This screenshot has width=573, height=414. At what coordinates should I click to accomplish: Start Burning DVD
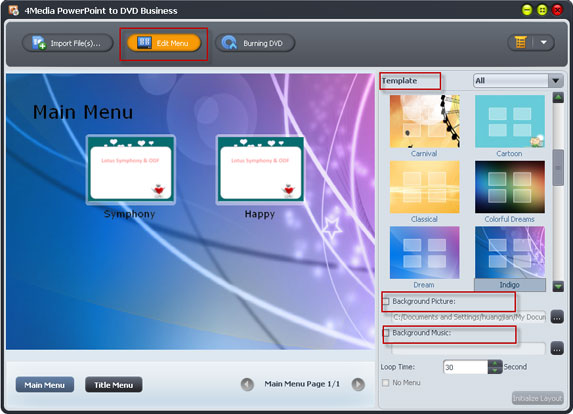coord(255,43)
